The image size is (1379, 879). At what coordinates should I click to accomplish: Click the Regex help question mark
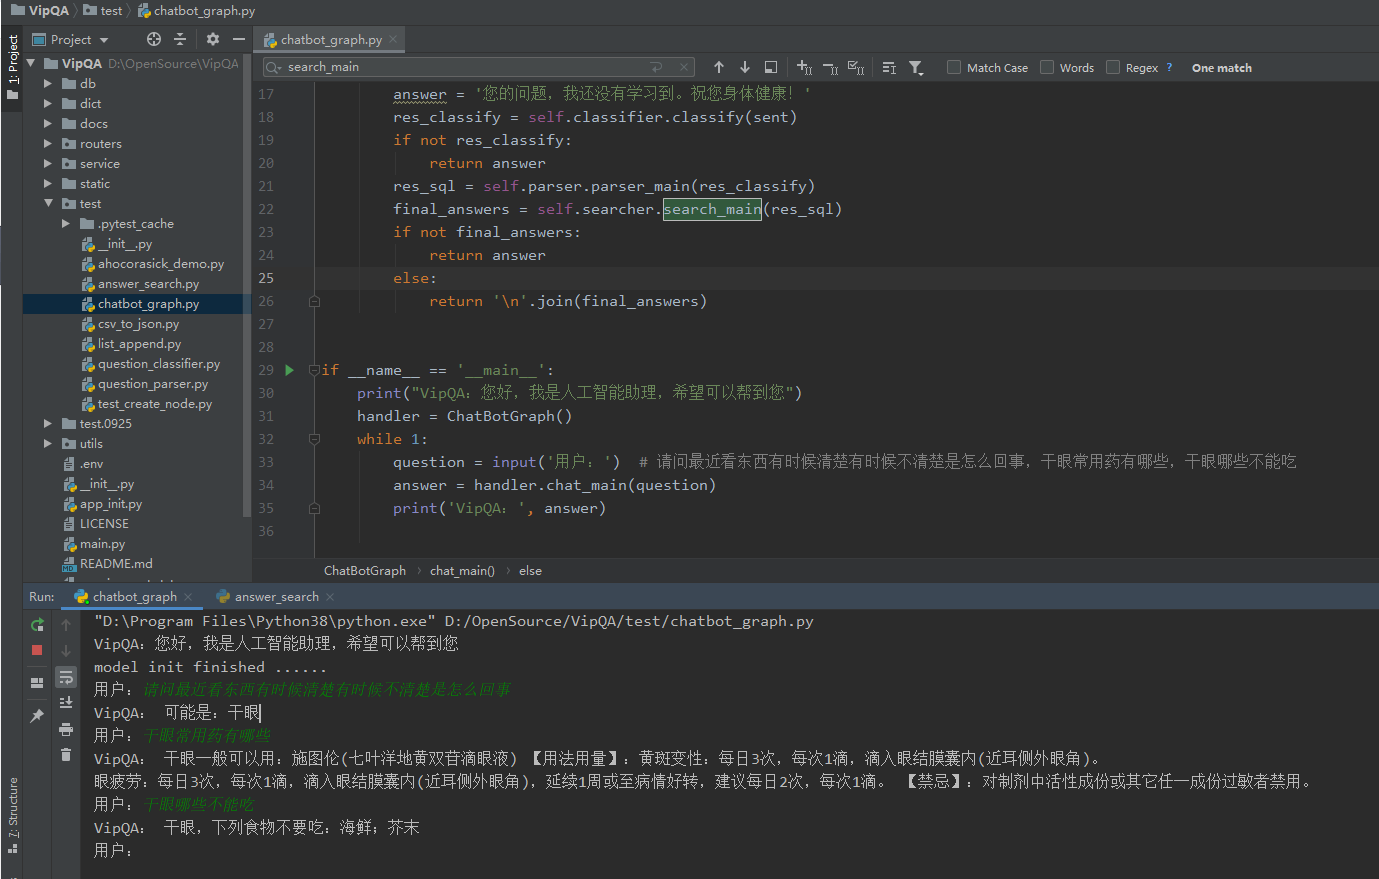click(x=1169, y=67)
